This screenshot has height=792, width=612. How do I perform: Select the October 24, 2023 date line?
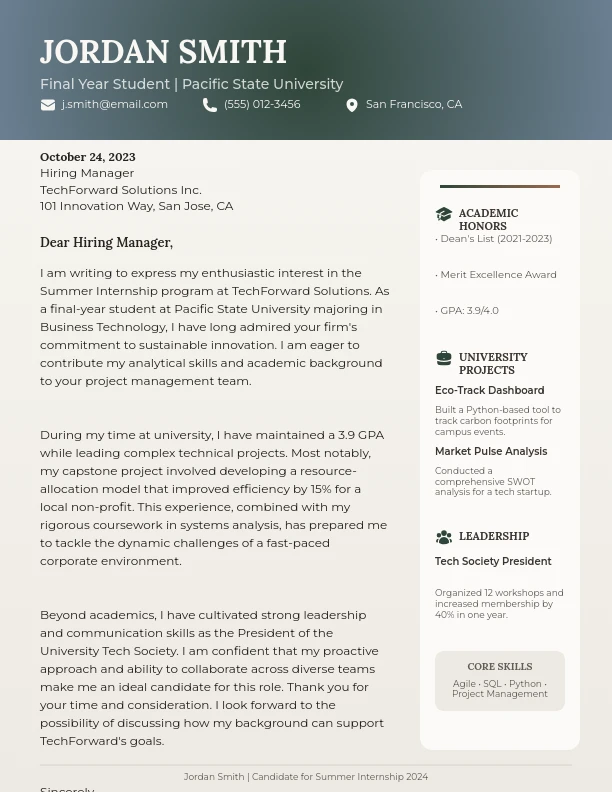click(x=88, y=157)
